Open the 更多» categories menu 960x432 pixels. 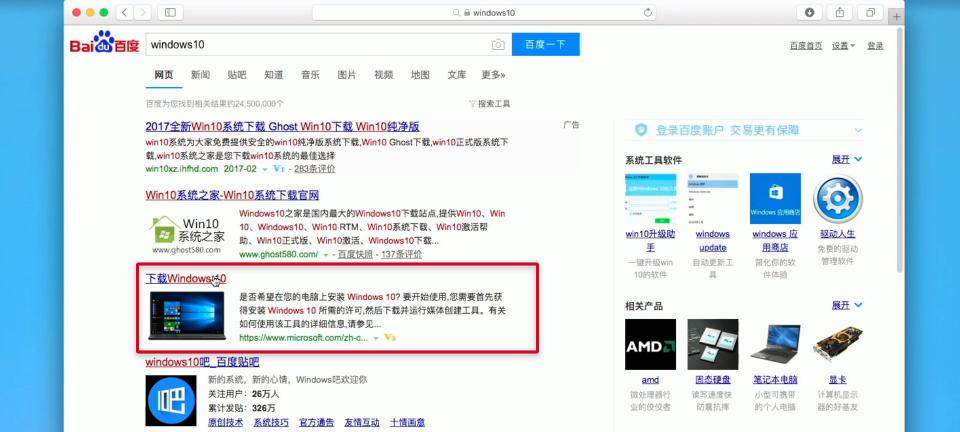point(493,75)
